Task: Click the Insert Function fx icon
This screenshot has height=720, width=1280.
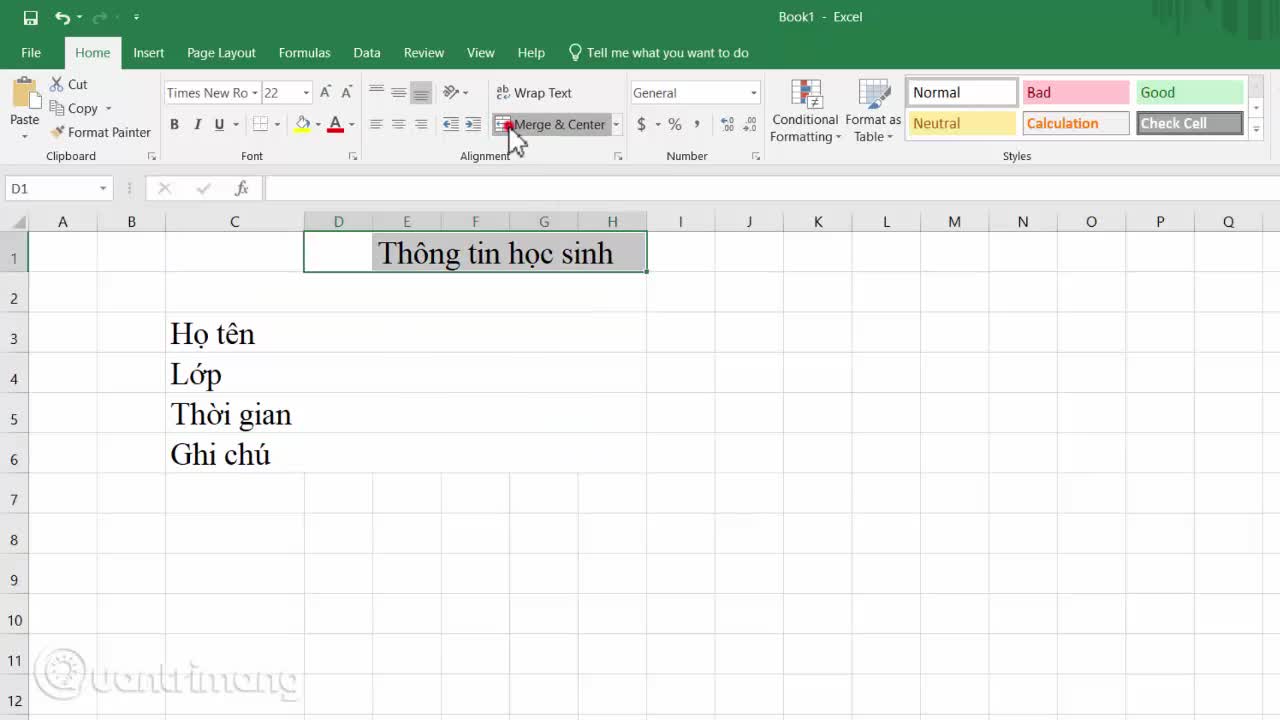Action: (241, 188)
